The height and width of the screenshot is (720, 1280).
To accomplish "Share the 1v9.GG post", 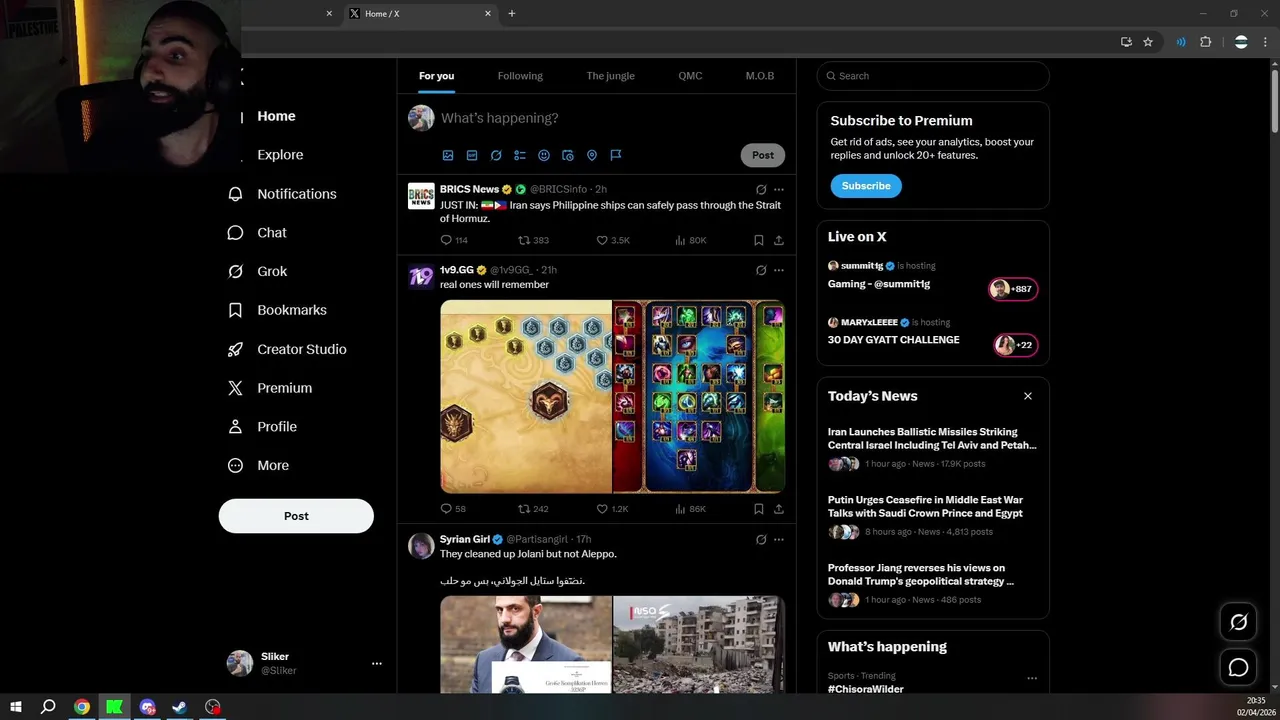I will point(779,509).
